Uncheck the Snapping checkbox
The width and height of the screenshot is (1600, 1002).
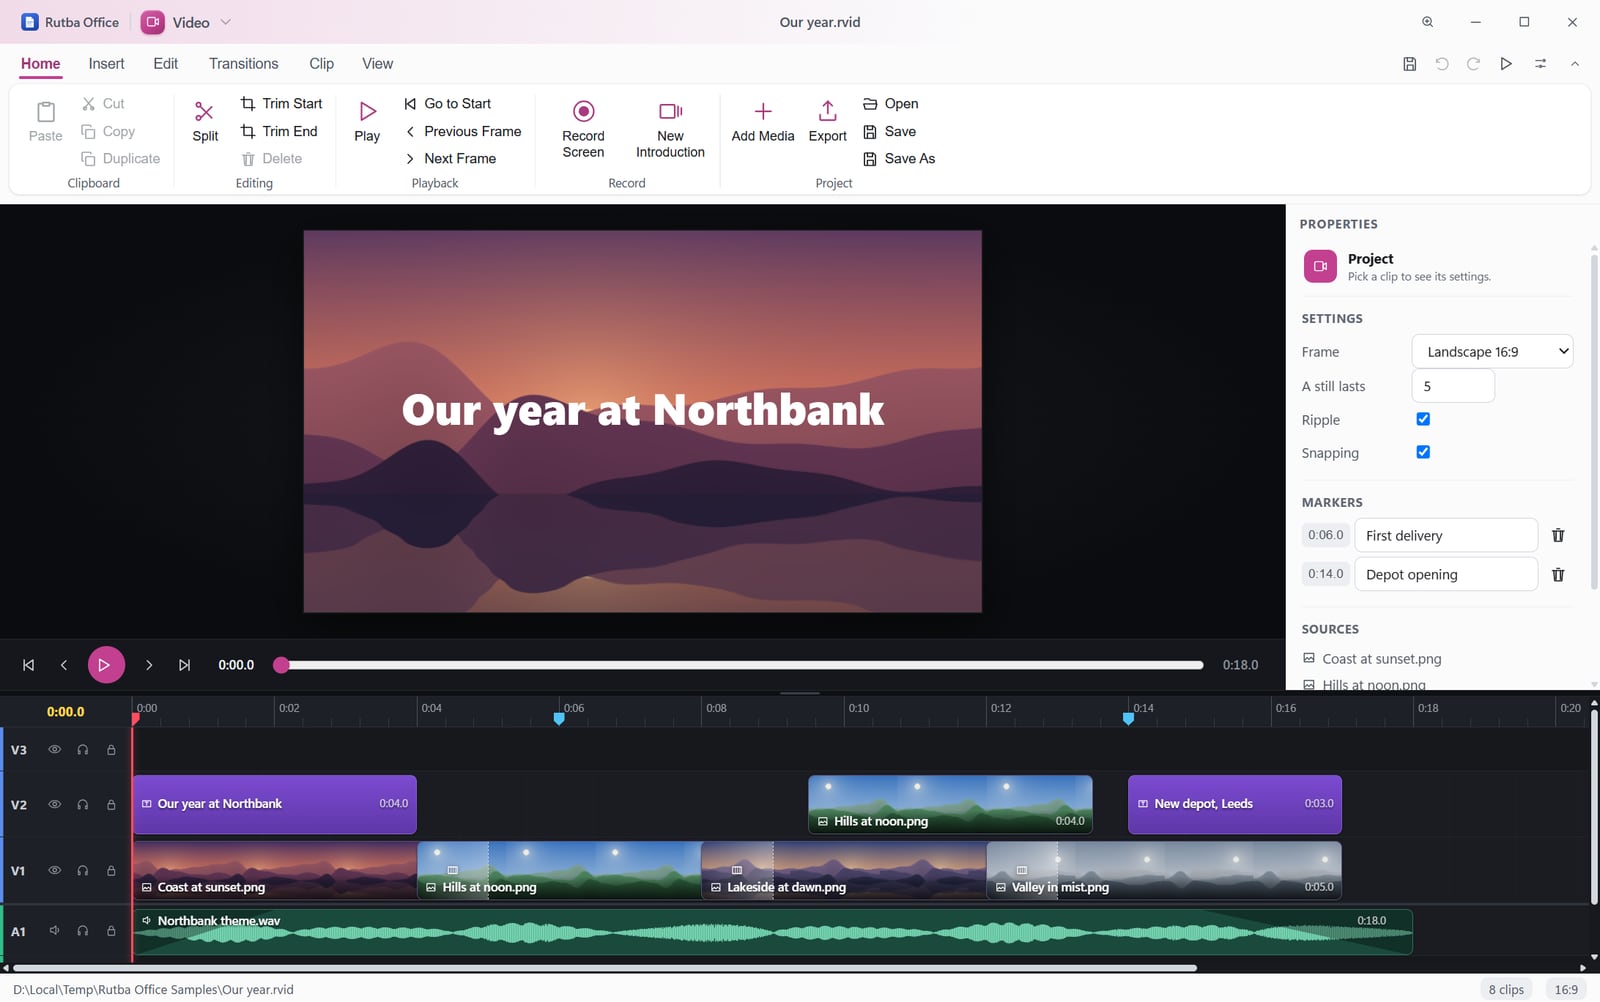pos(1423,452)
